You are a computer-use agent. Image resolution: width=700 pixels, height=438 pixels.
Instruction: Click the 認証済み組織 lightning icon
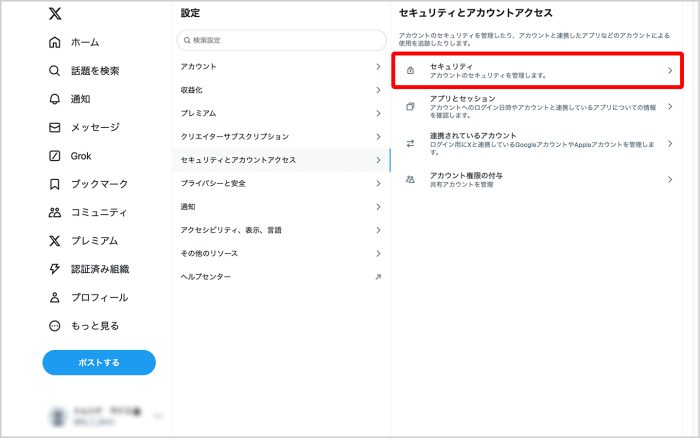point(54,269)
